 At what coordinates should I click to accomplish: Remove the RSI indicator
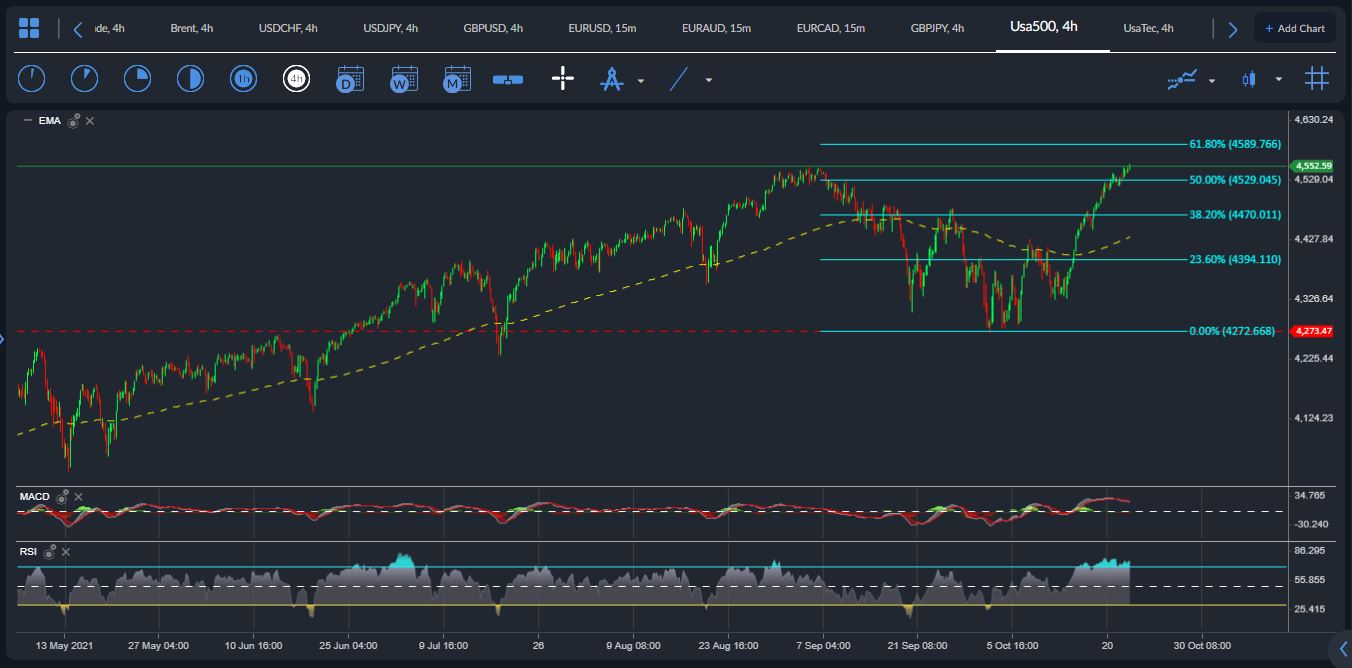66,552
